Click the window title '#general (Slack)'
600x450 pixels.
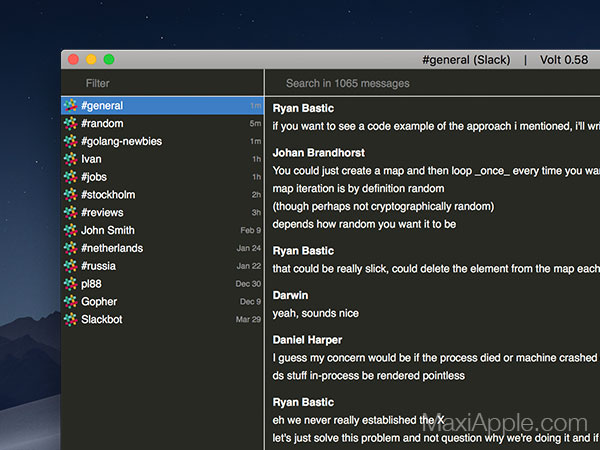tap(466, 60)
